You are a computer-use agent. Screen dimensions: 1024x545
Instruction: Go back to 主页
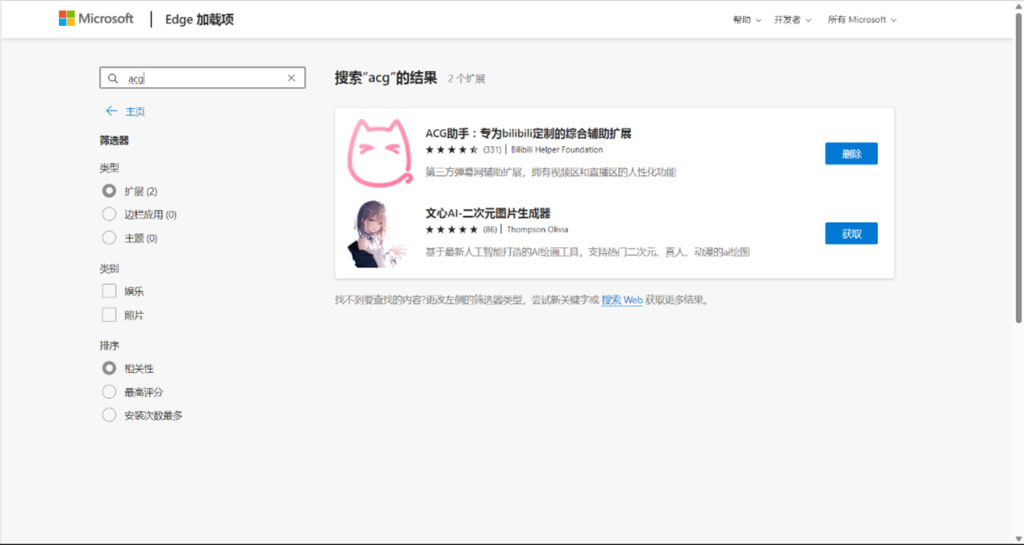pyautogui.click(x=135, y=112)
